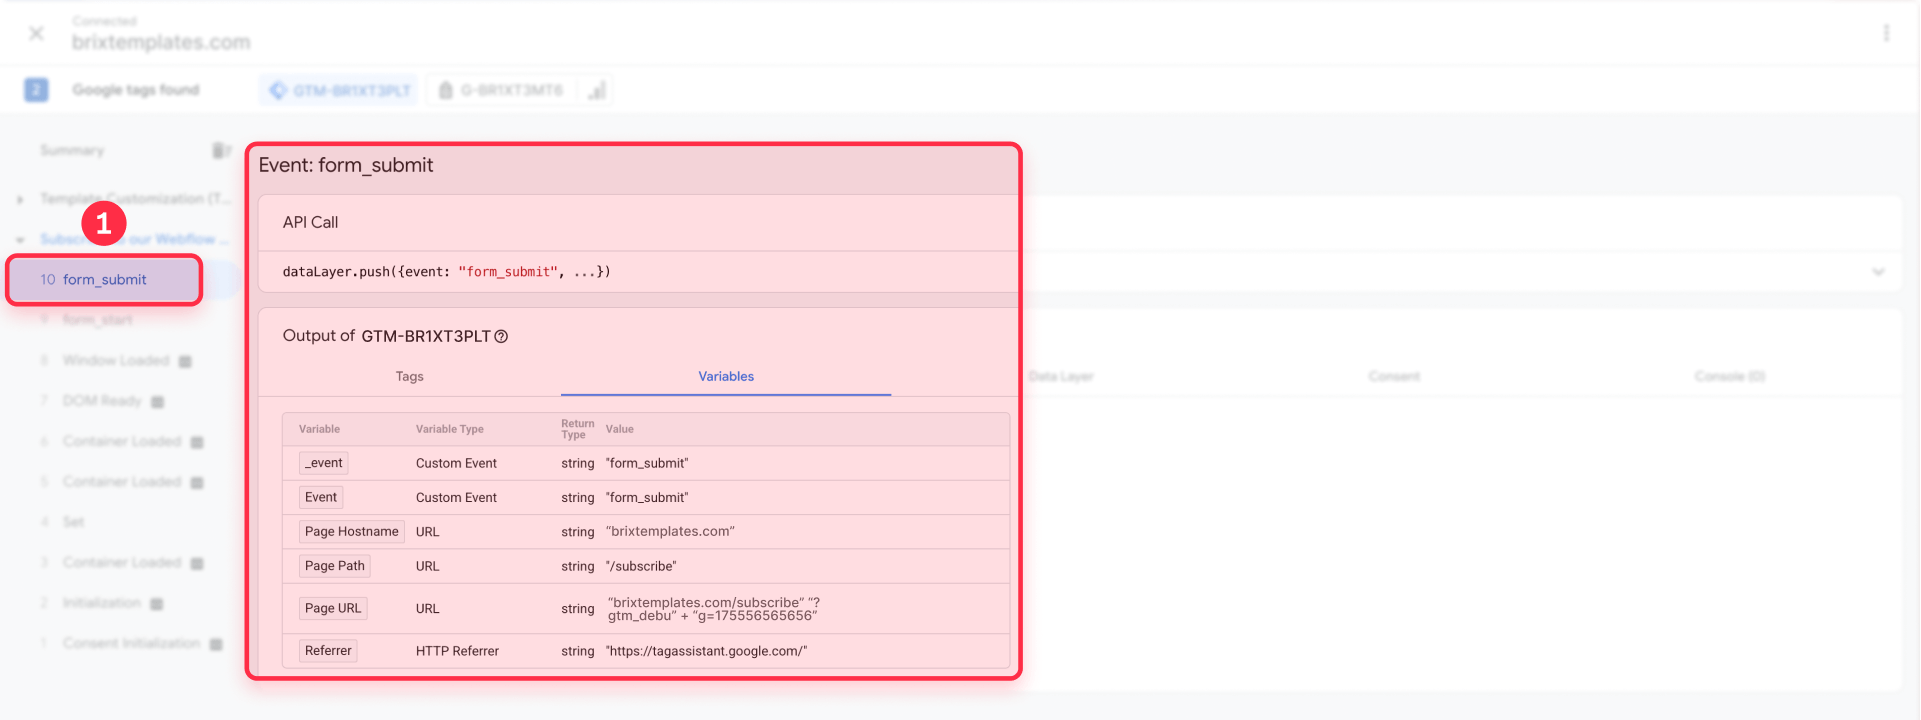Switch to the Data Layer tab
The height and width of the screenshot is (720, 1921).
pos(1061,377)
